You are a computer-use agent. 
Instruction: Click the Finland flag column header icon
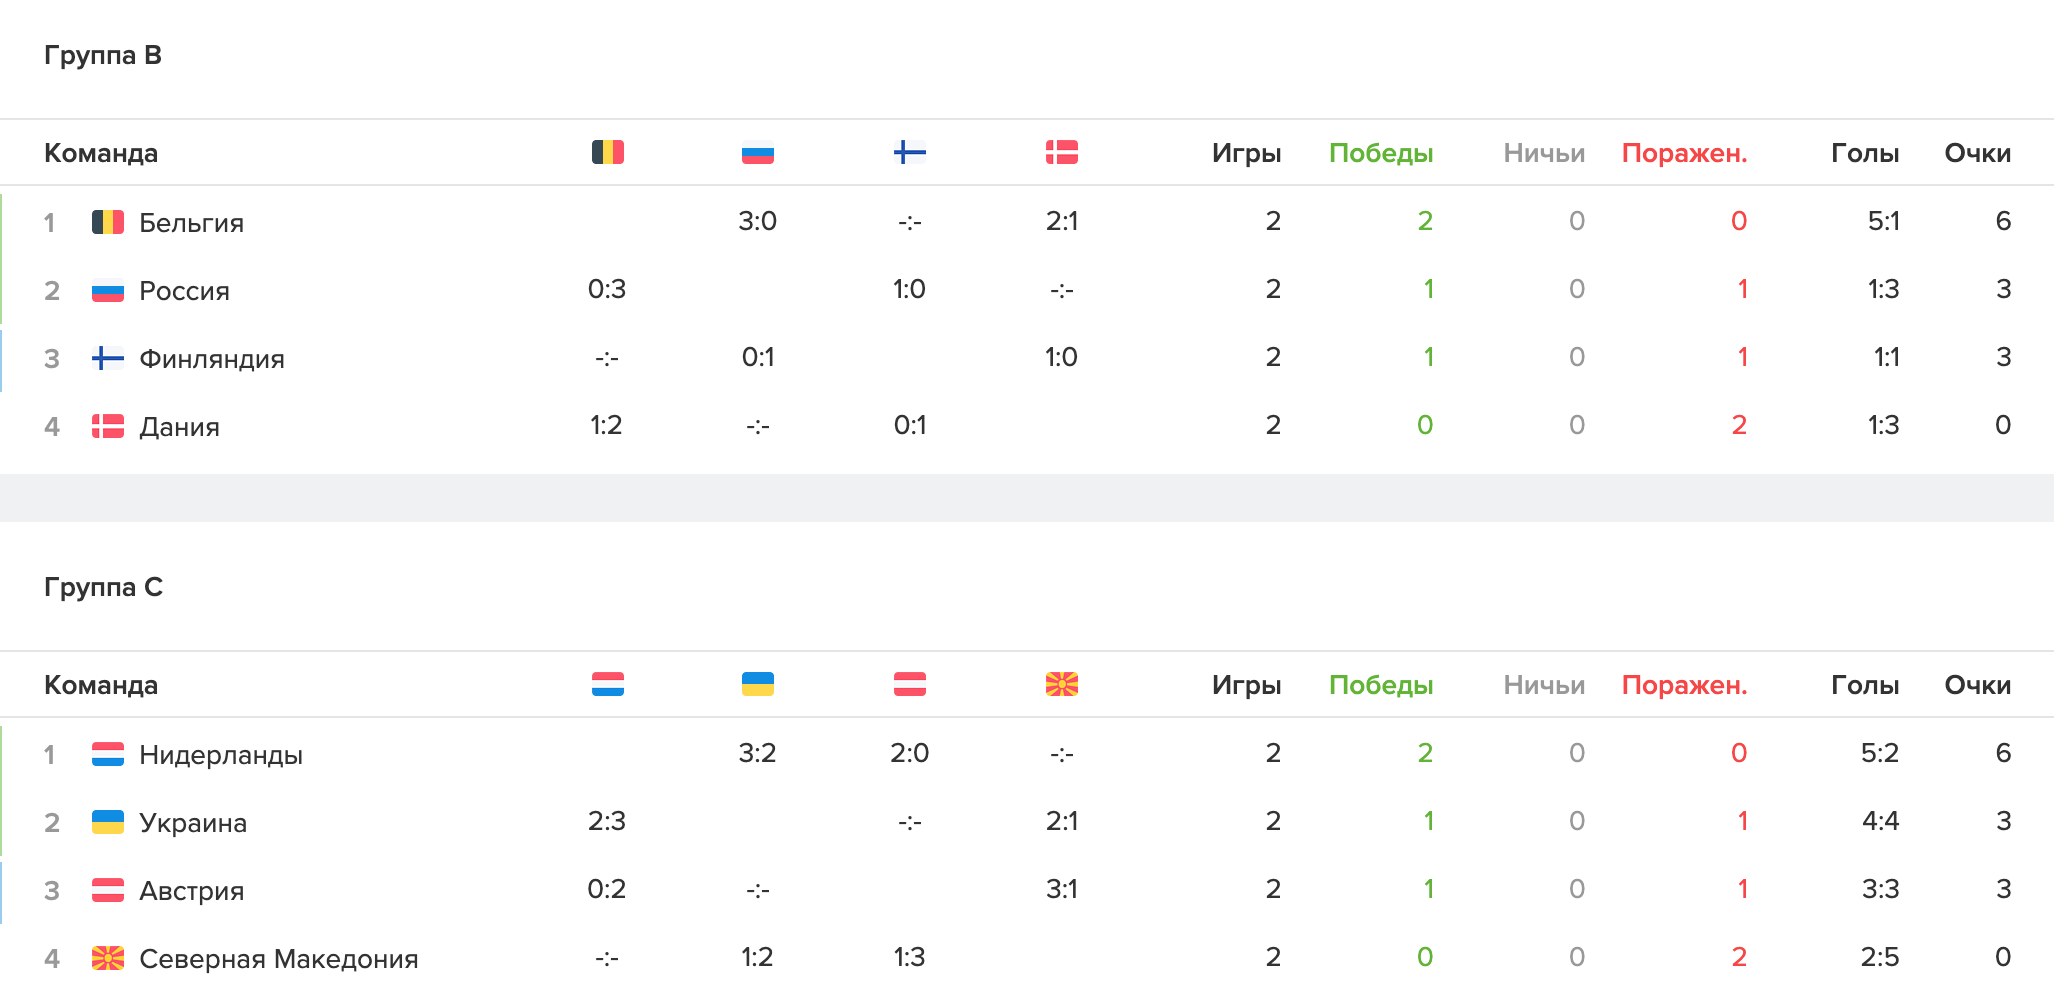pyautogui.click(x=909, y=152)
